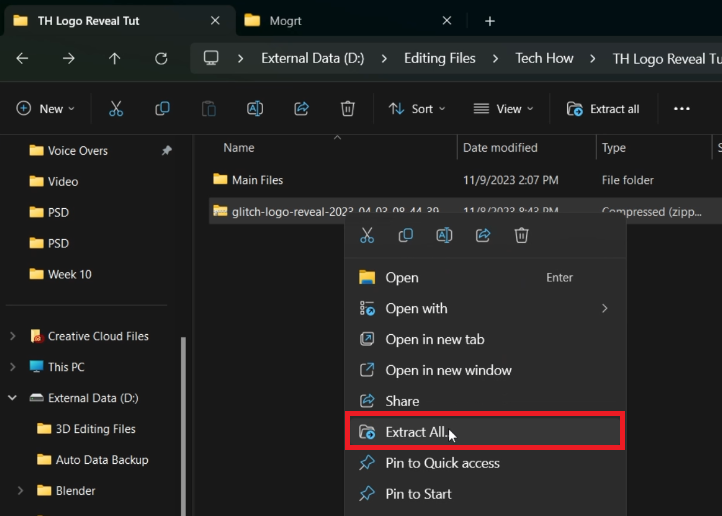Viewport: 722px width, 516px height.
Task: Open the View dropdown menu
Action: [x=503, y=109]
